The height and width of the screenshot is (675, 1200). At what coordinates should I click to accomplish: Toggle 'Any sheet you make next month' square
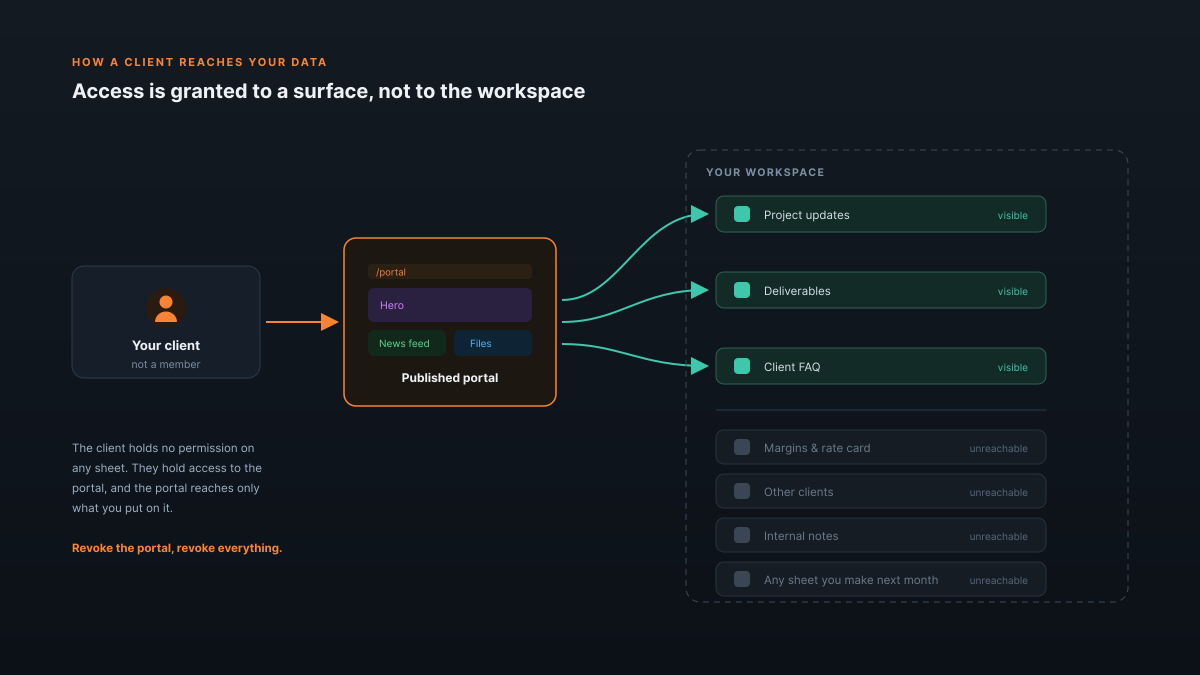click(x=742, y=579)
